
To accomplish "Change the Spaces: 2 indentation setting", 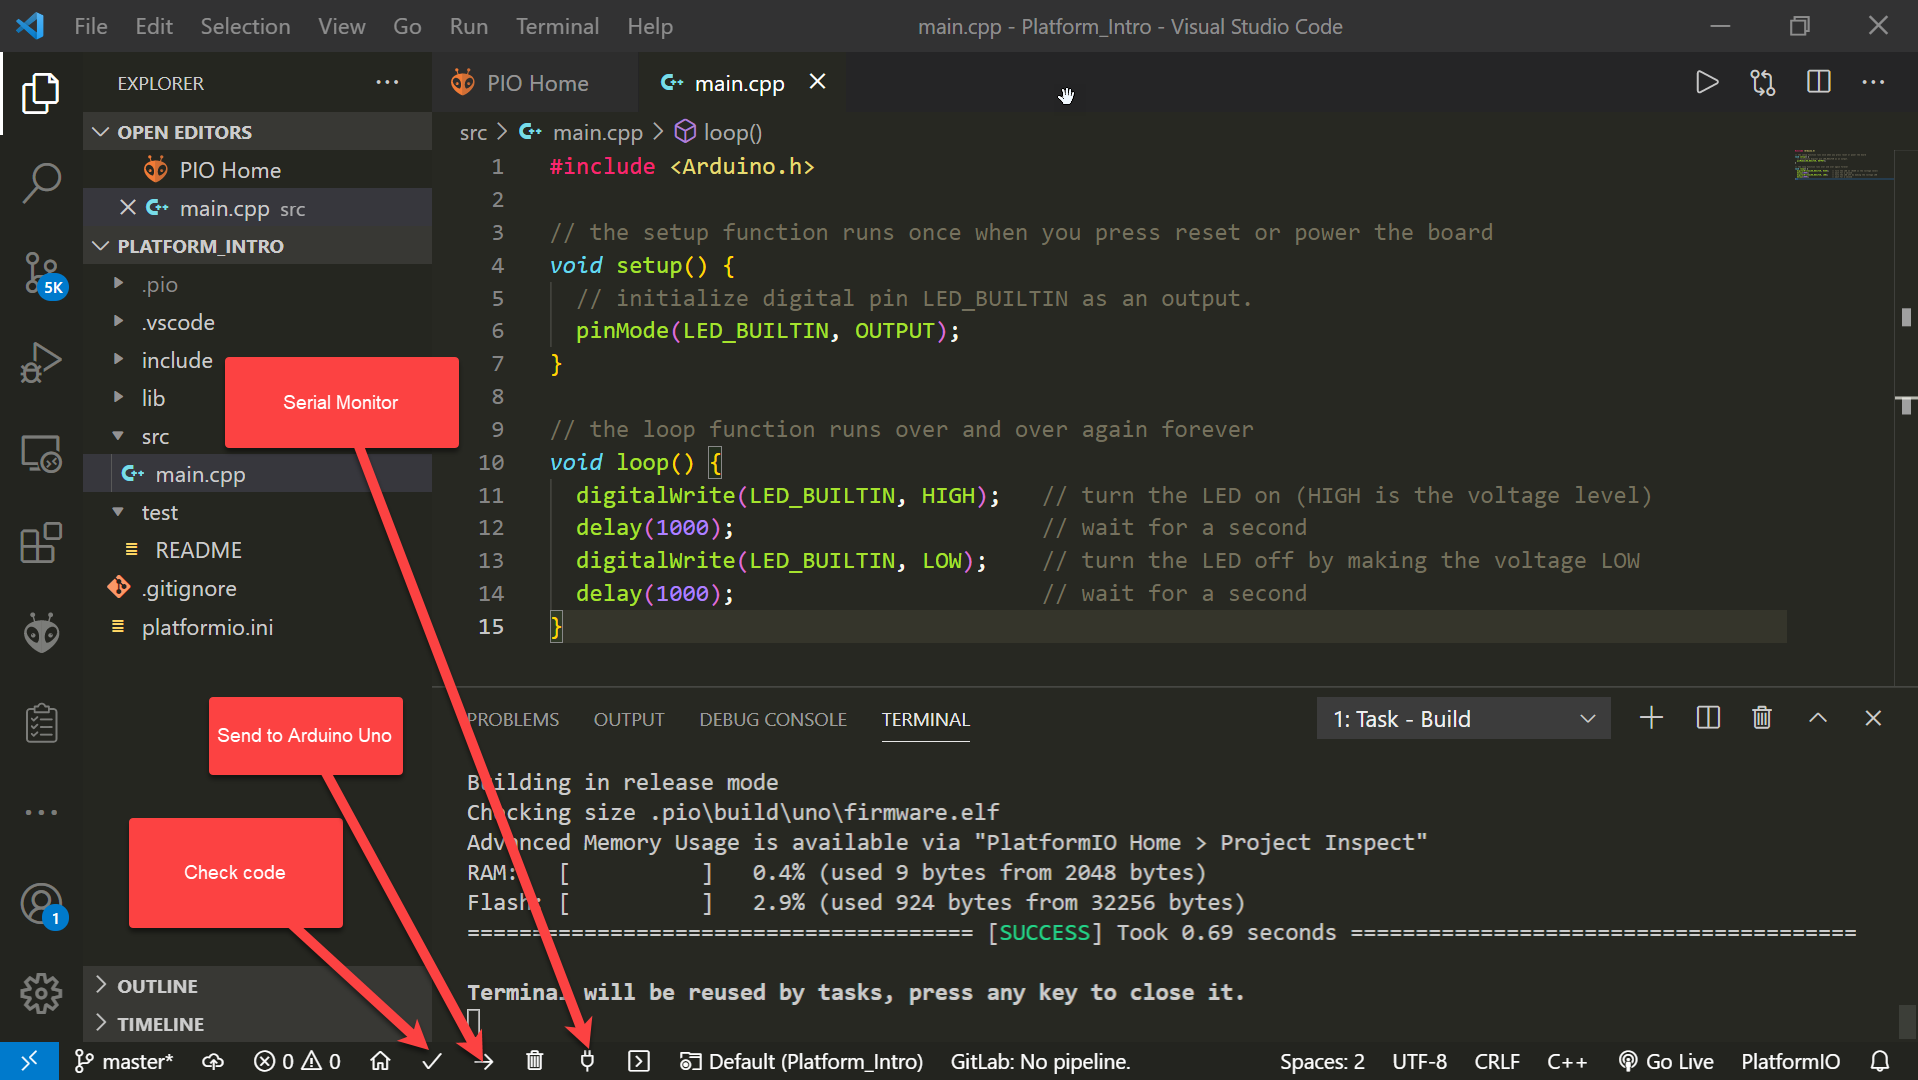I will click(1322, 1061).
